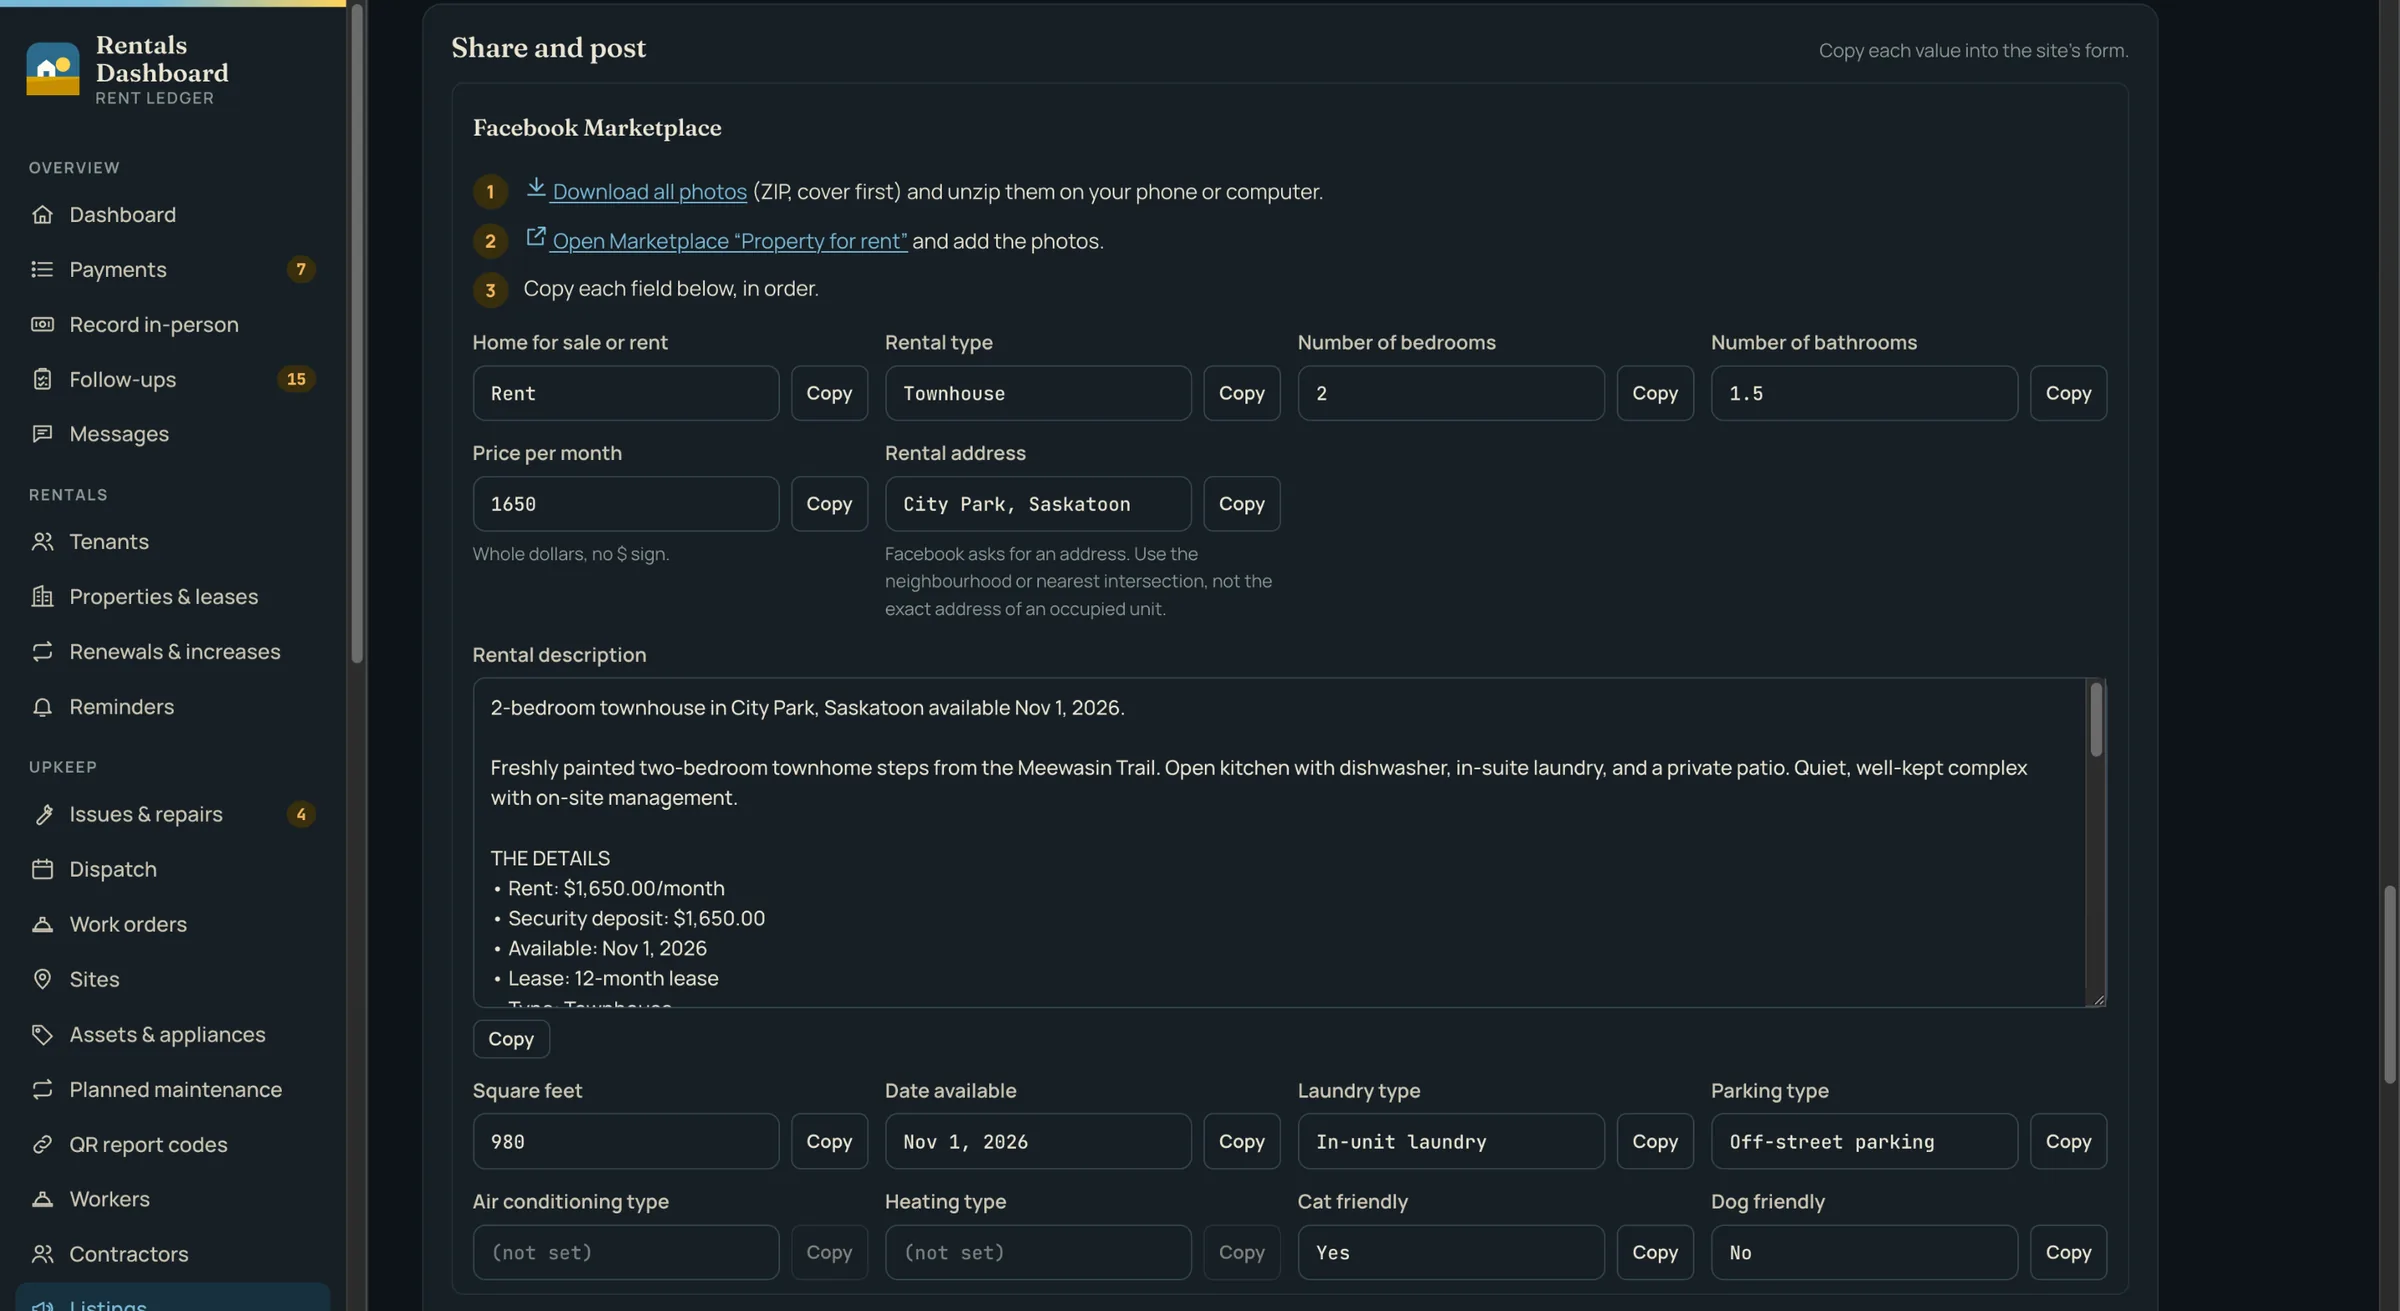This screenshot has height=1311, width=2400.
Task: Click the Workers hard-hat icon
Action: pyautogui.click(x=42, y=1199)
